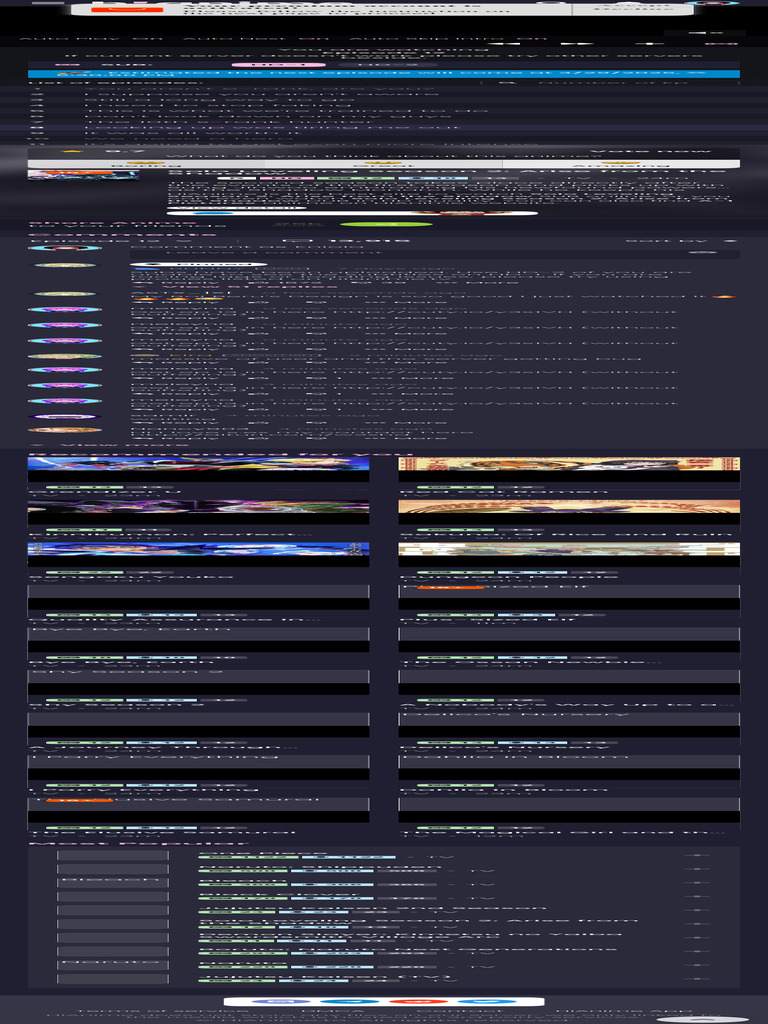Open the Discord share icon in footer
The image size is (768, 1024).
pyautogui.click(x=281, y=1001)
